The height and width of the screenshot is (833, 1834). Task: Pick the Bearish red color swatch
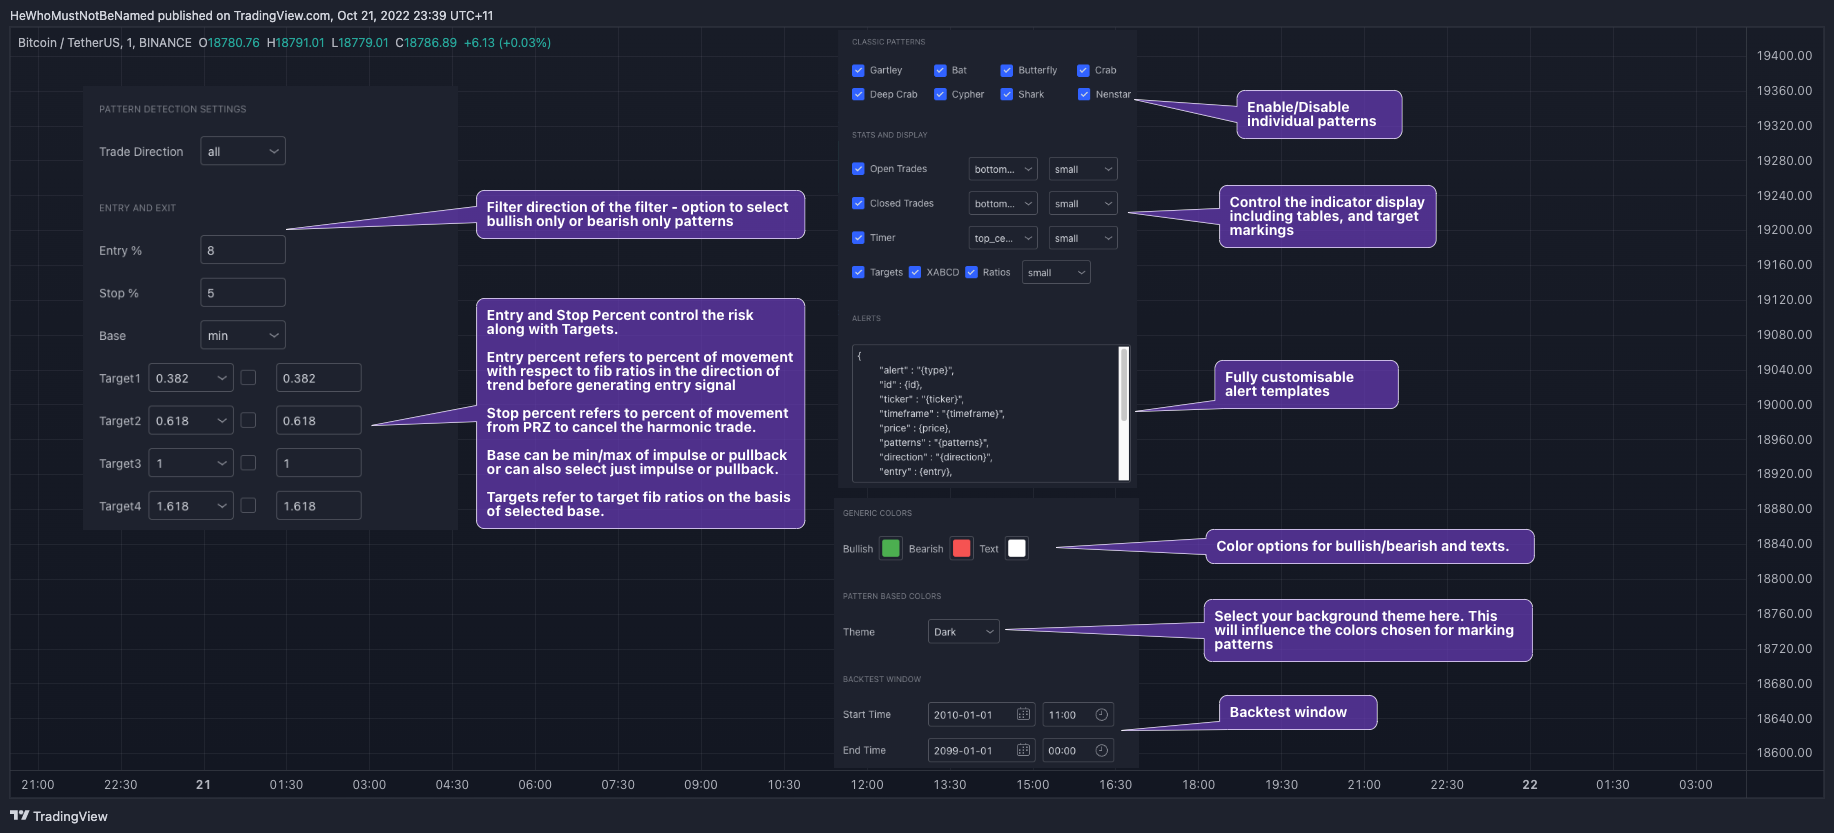962,548
